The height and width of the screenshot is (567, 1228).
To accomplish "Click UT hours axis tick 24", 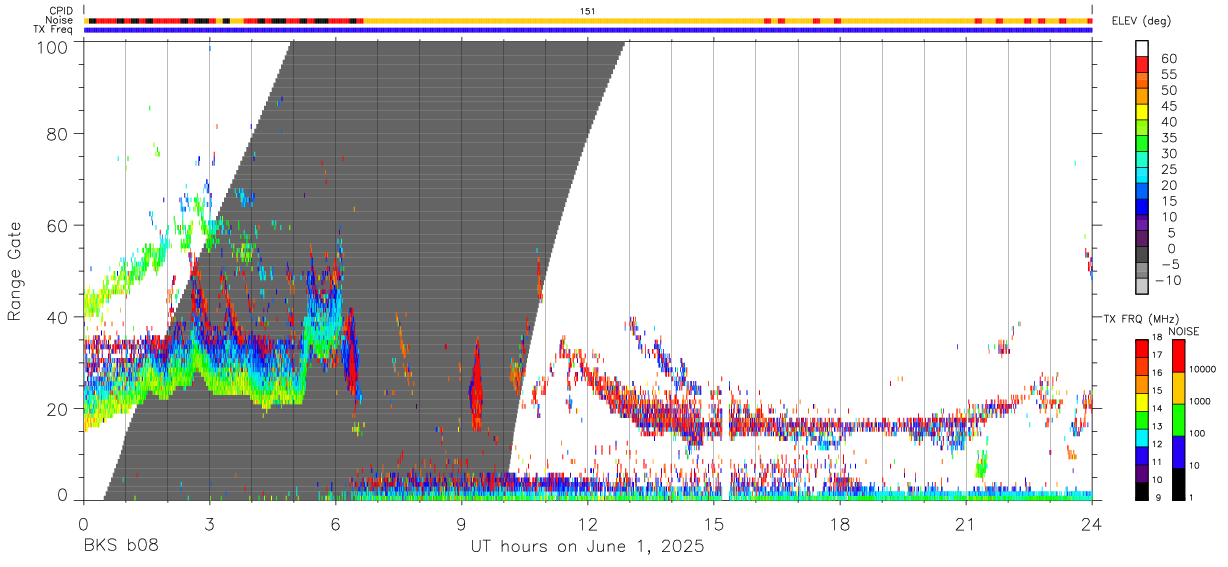I will point(1091,522).
